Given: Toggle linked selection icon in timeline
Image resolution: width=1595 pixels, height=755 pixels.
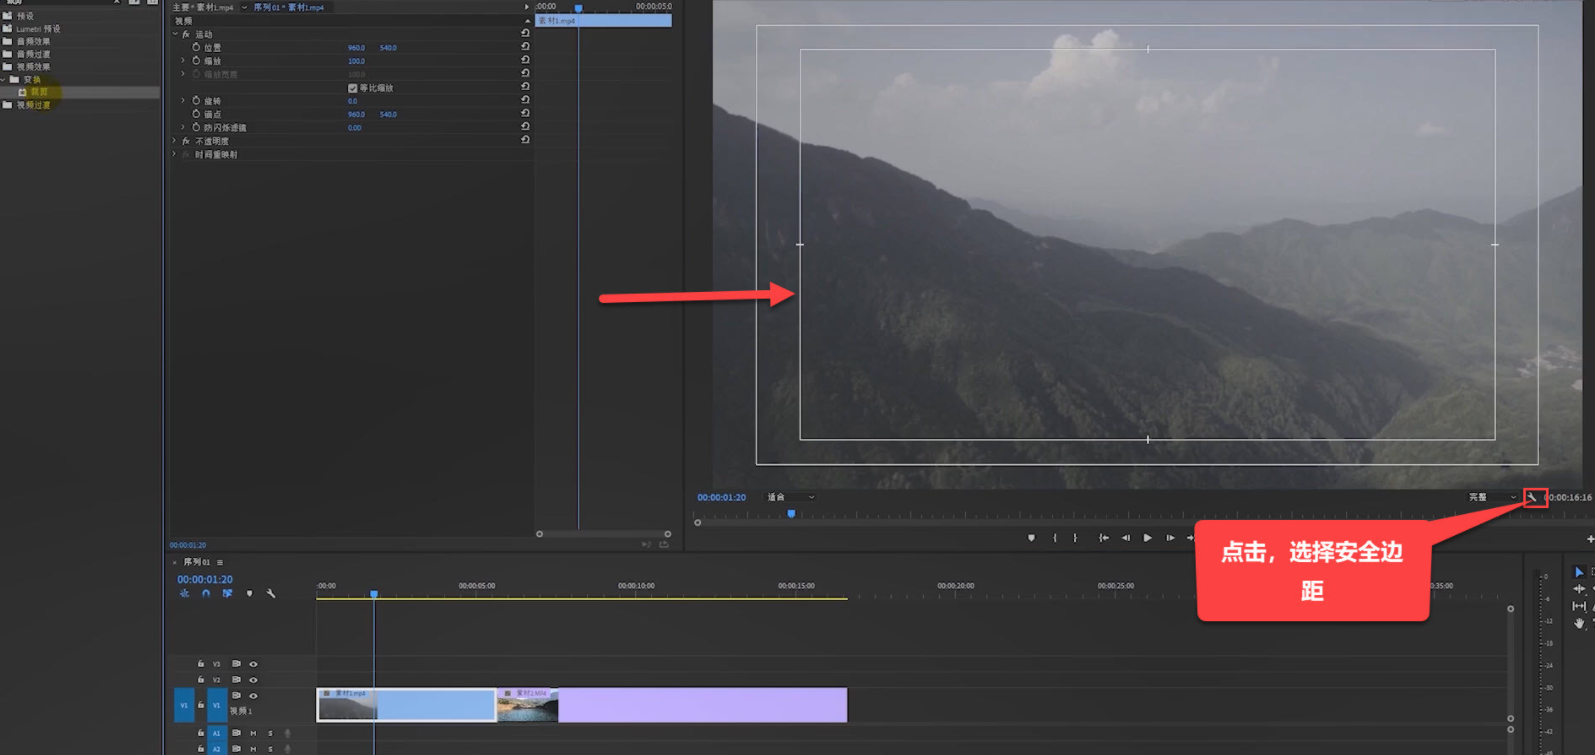Looking at the screenshot, I should 227,594.
